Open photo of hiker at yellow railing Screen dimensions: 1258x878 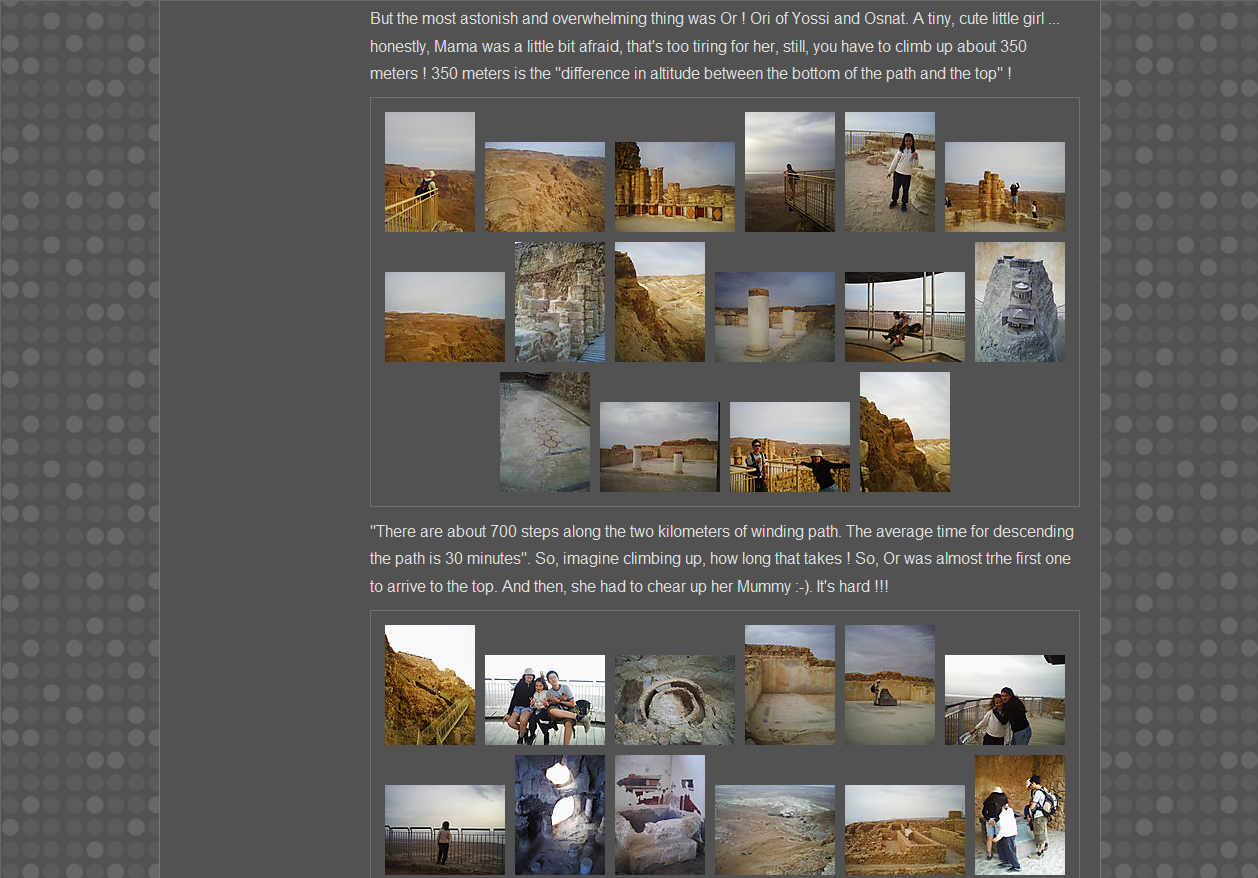pyautogui.click(x=430, y=172)
